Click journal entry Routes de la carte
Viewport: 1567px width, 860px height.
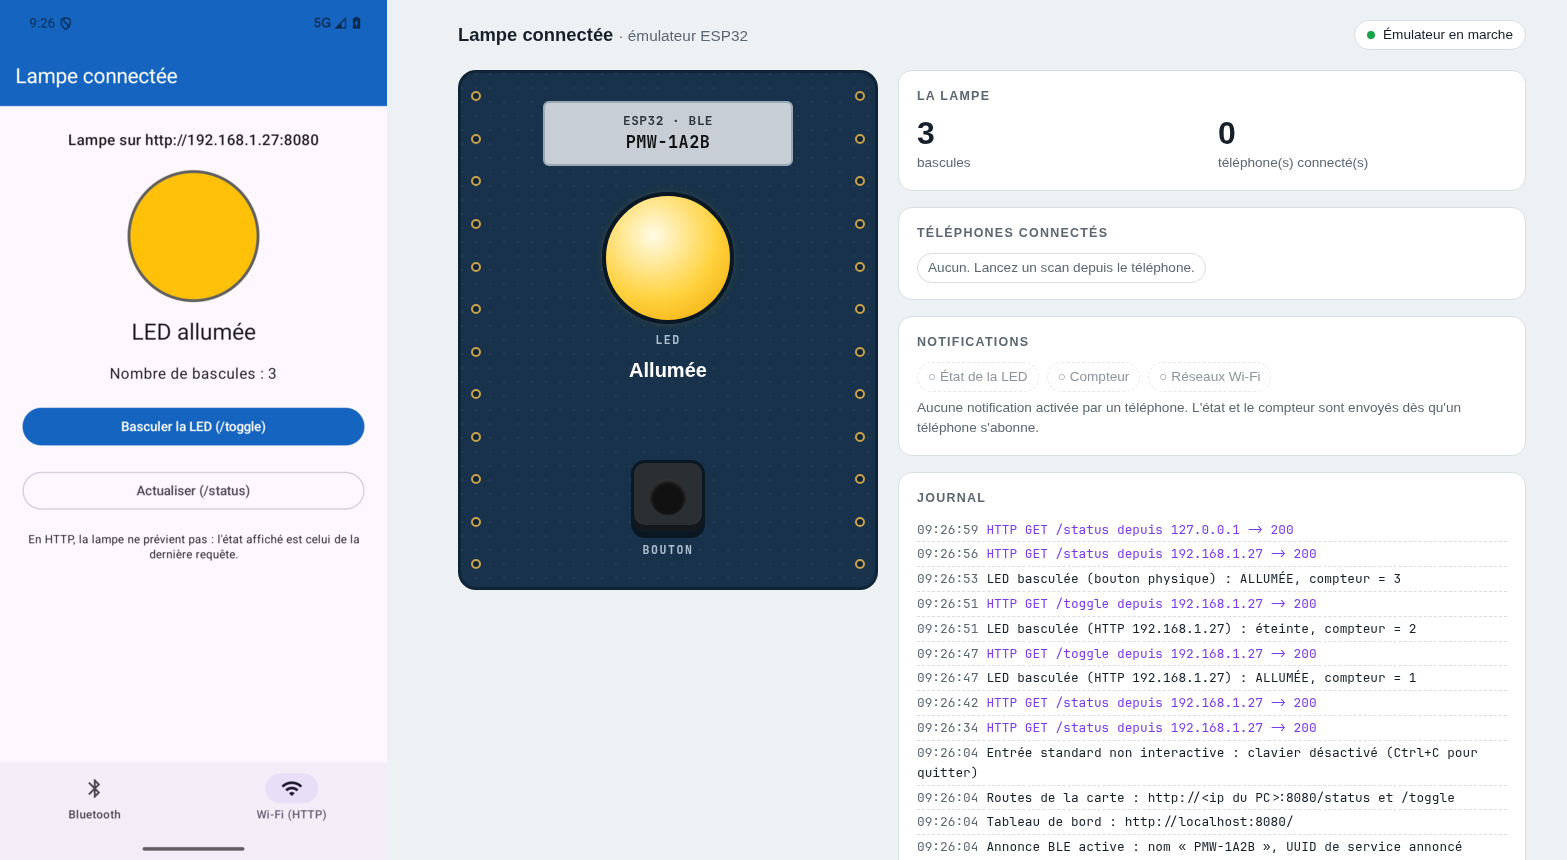(x=1212, y=798)
